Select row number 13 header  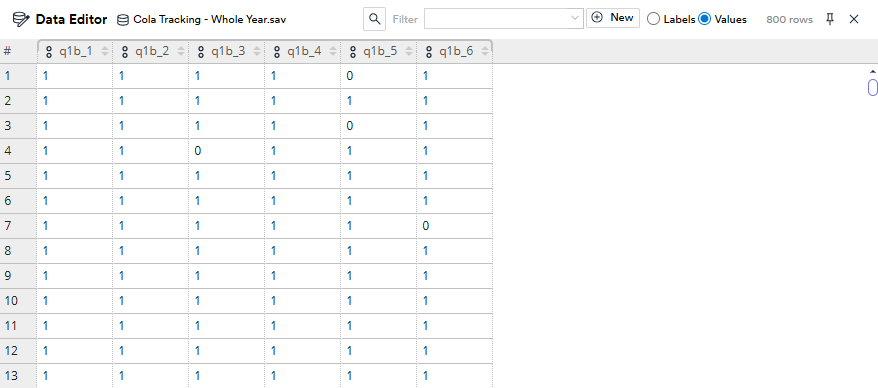[18, 376]
